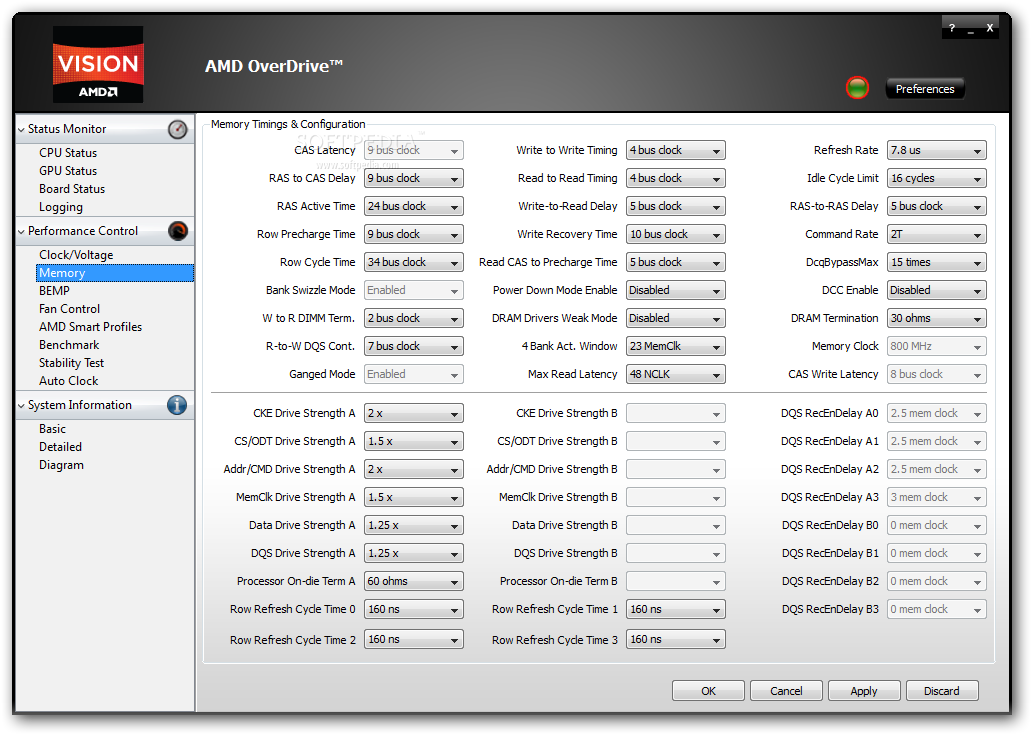
Task: Open the system Diagram page
Action: 61,465
